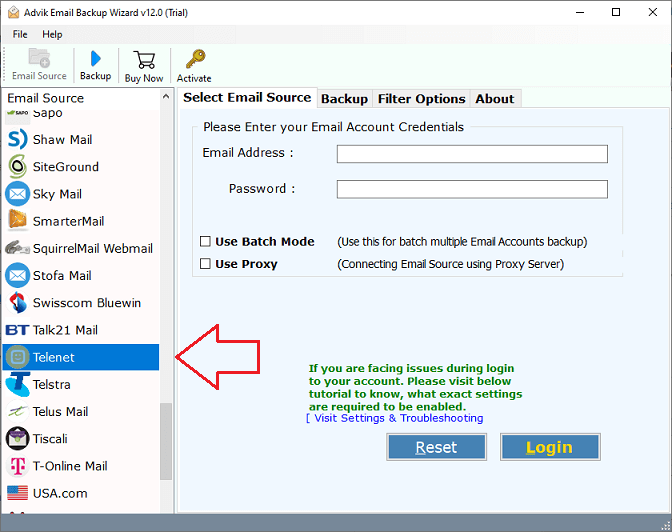Screen dimensions: 672x532
Task: Select the USA.com flag icon
Action: coord(18,493)
